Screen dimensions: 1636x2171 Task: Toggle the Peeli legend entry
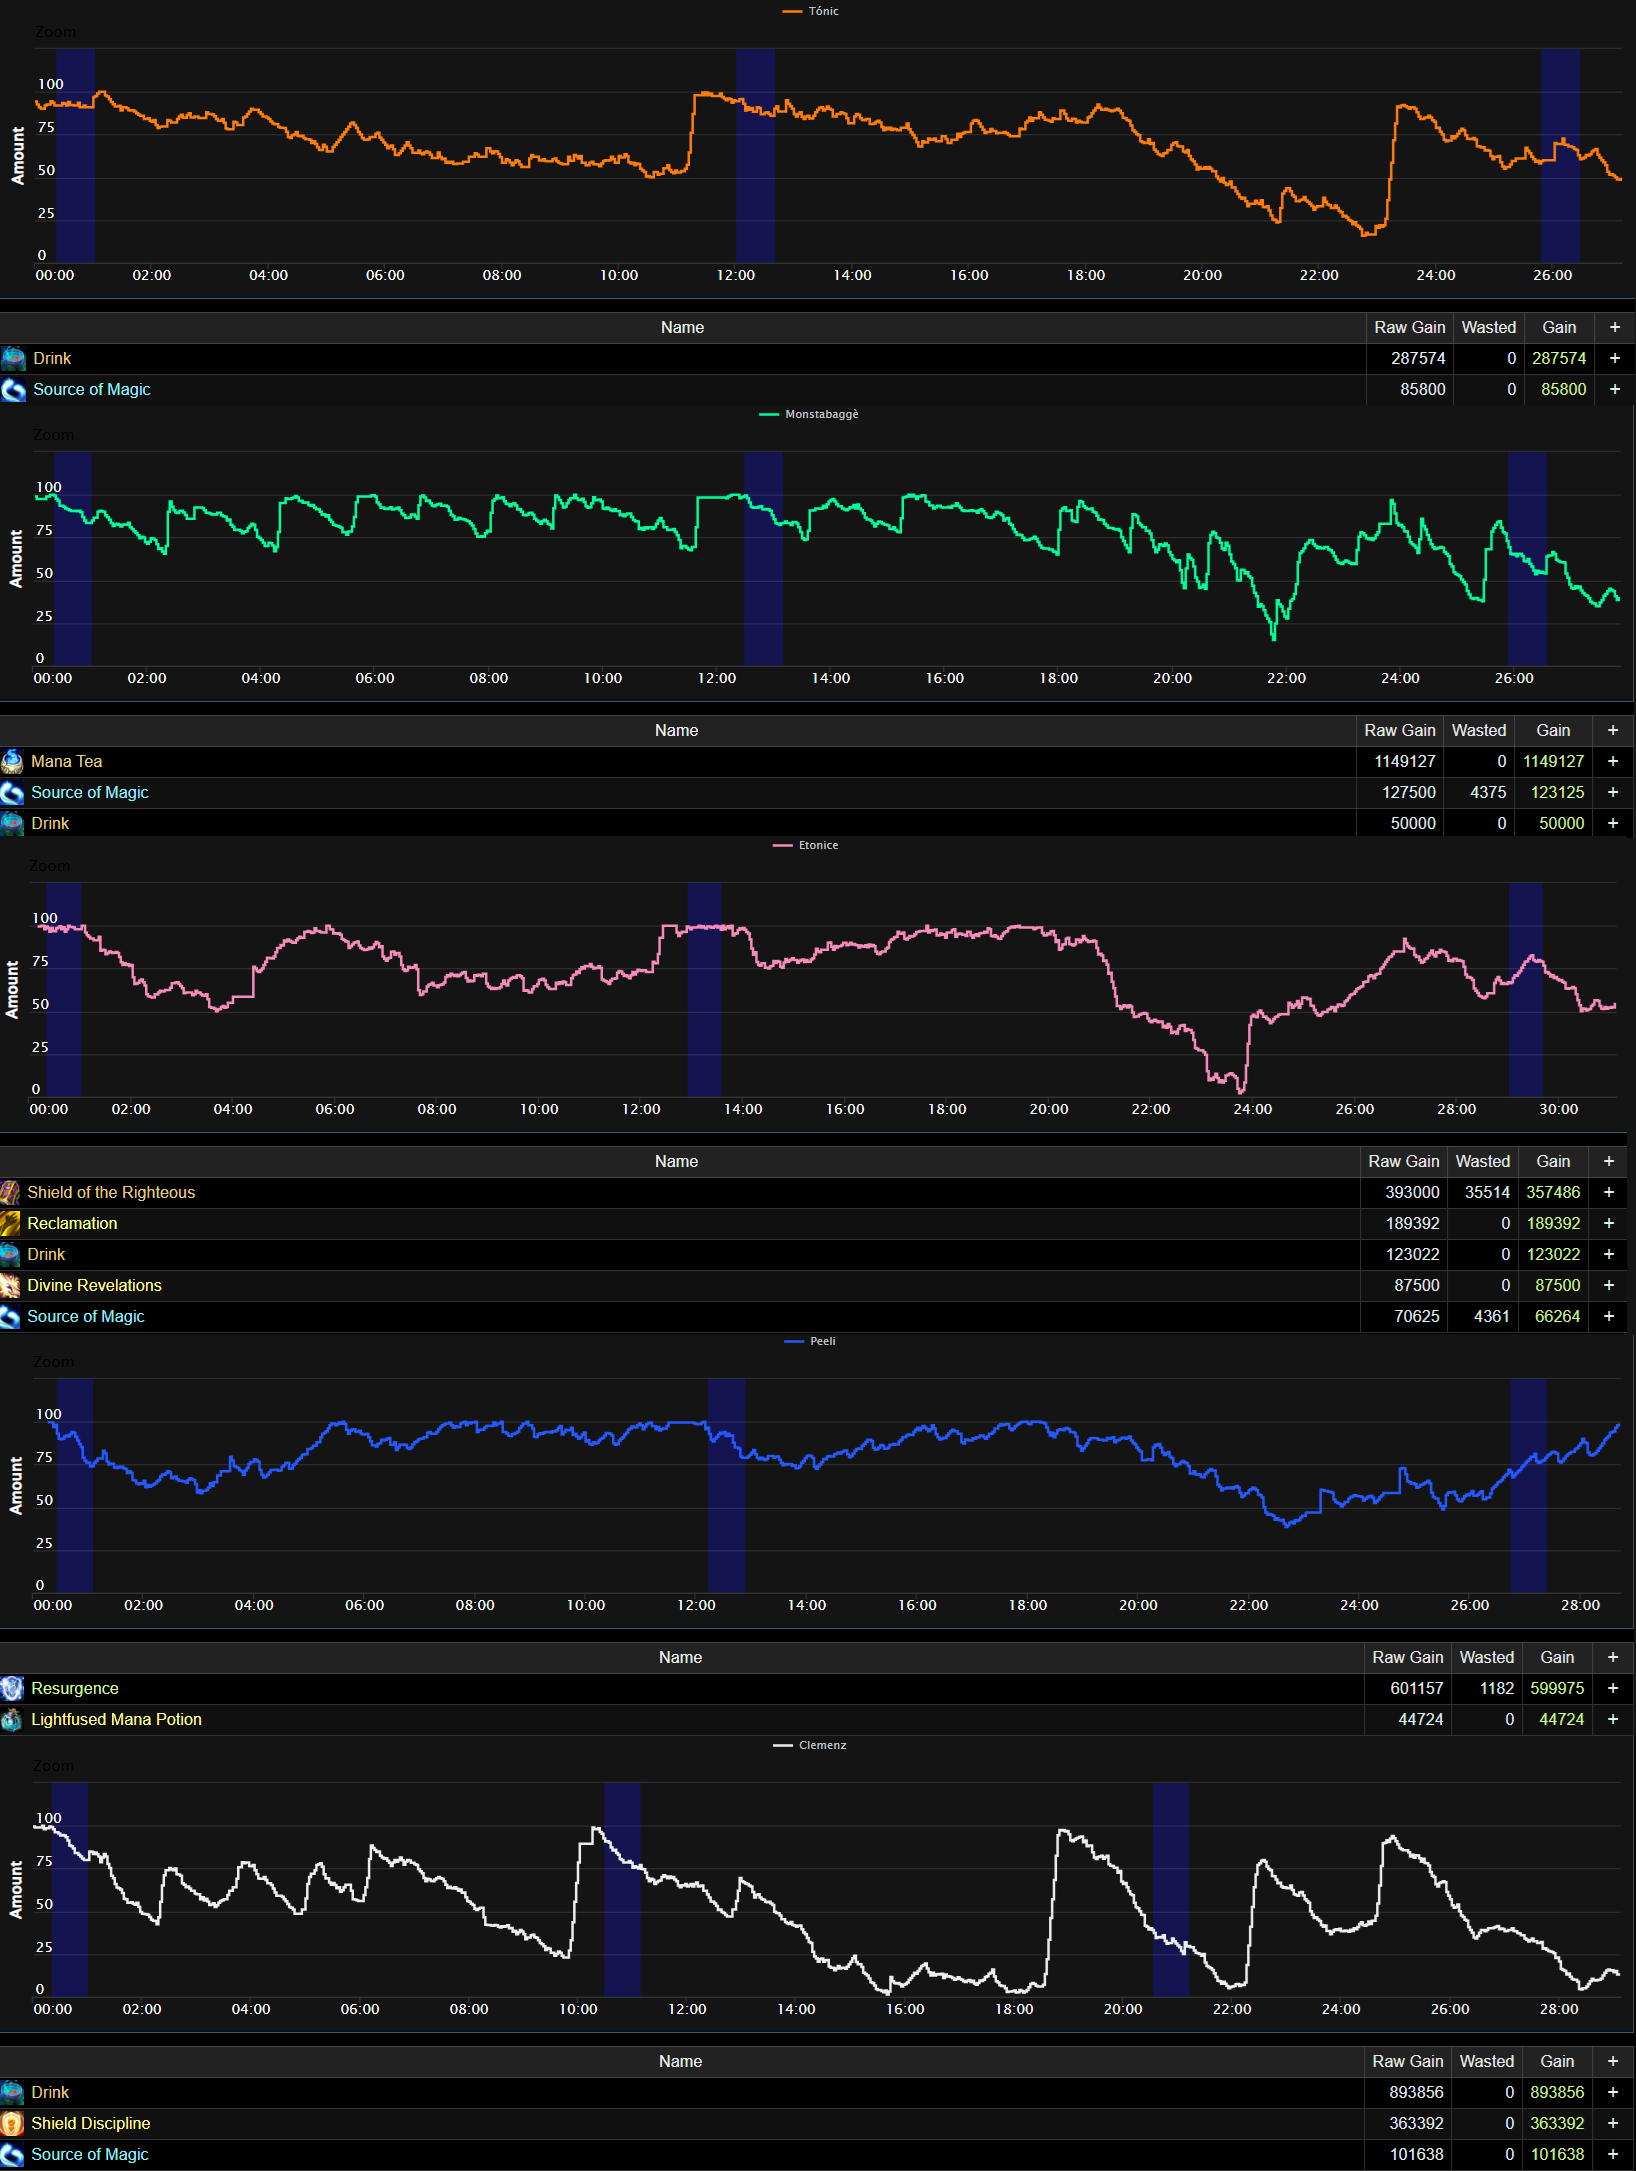810,1341
